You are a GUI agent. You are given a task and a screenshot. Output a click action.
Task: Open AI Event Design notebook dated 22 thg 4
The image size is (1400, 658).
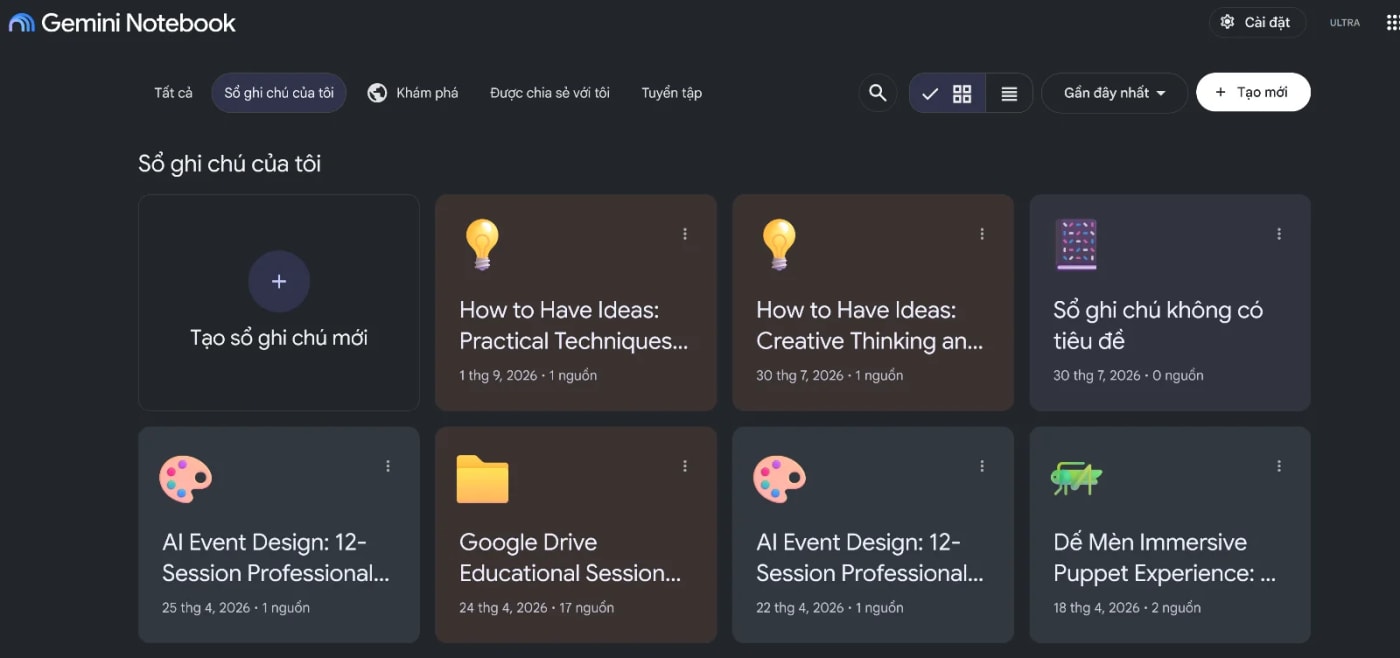click(x=873, y=535)
